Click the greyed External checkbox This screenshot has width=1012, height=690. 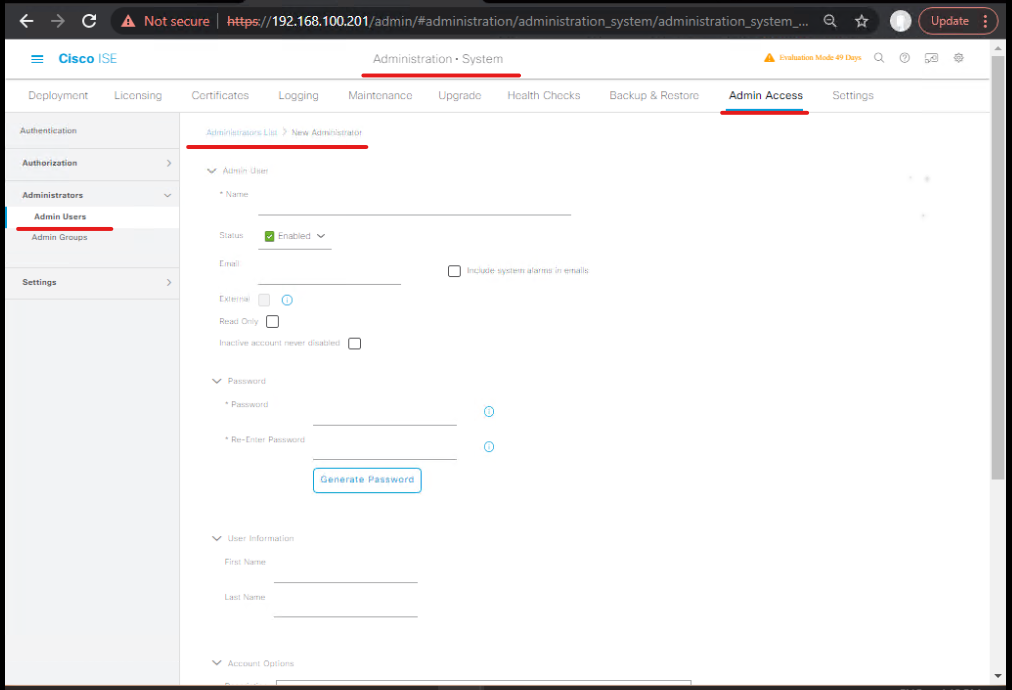pos(264,299)
